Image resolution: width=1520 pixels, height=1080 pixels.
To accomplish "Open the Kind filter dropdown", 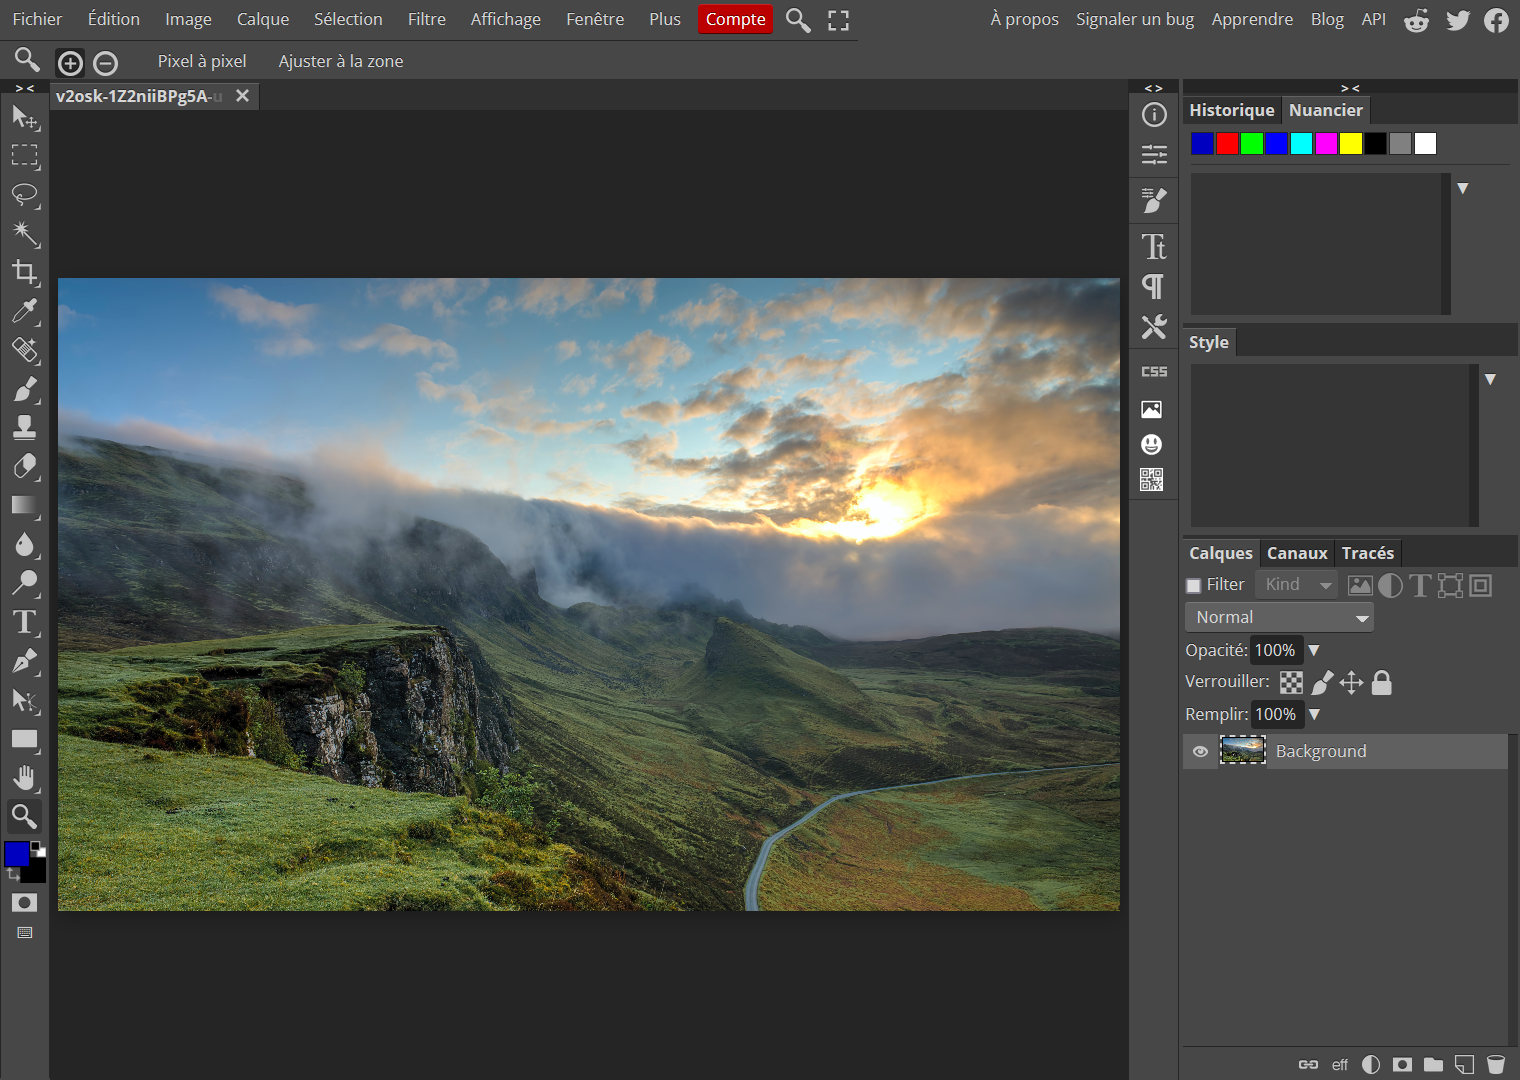I will (1296, 585).
